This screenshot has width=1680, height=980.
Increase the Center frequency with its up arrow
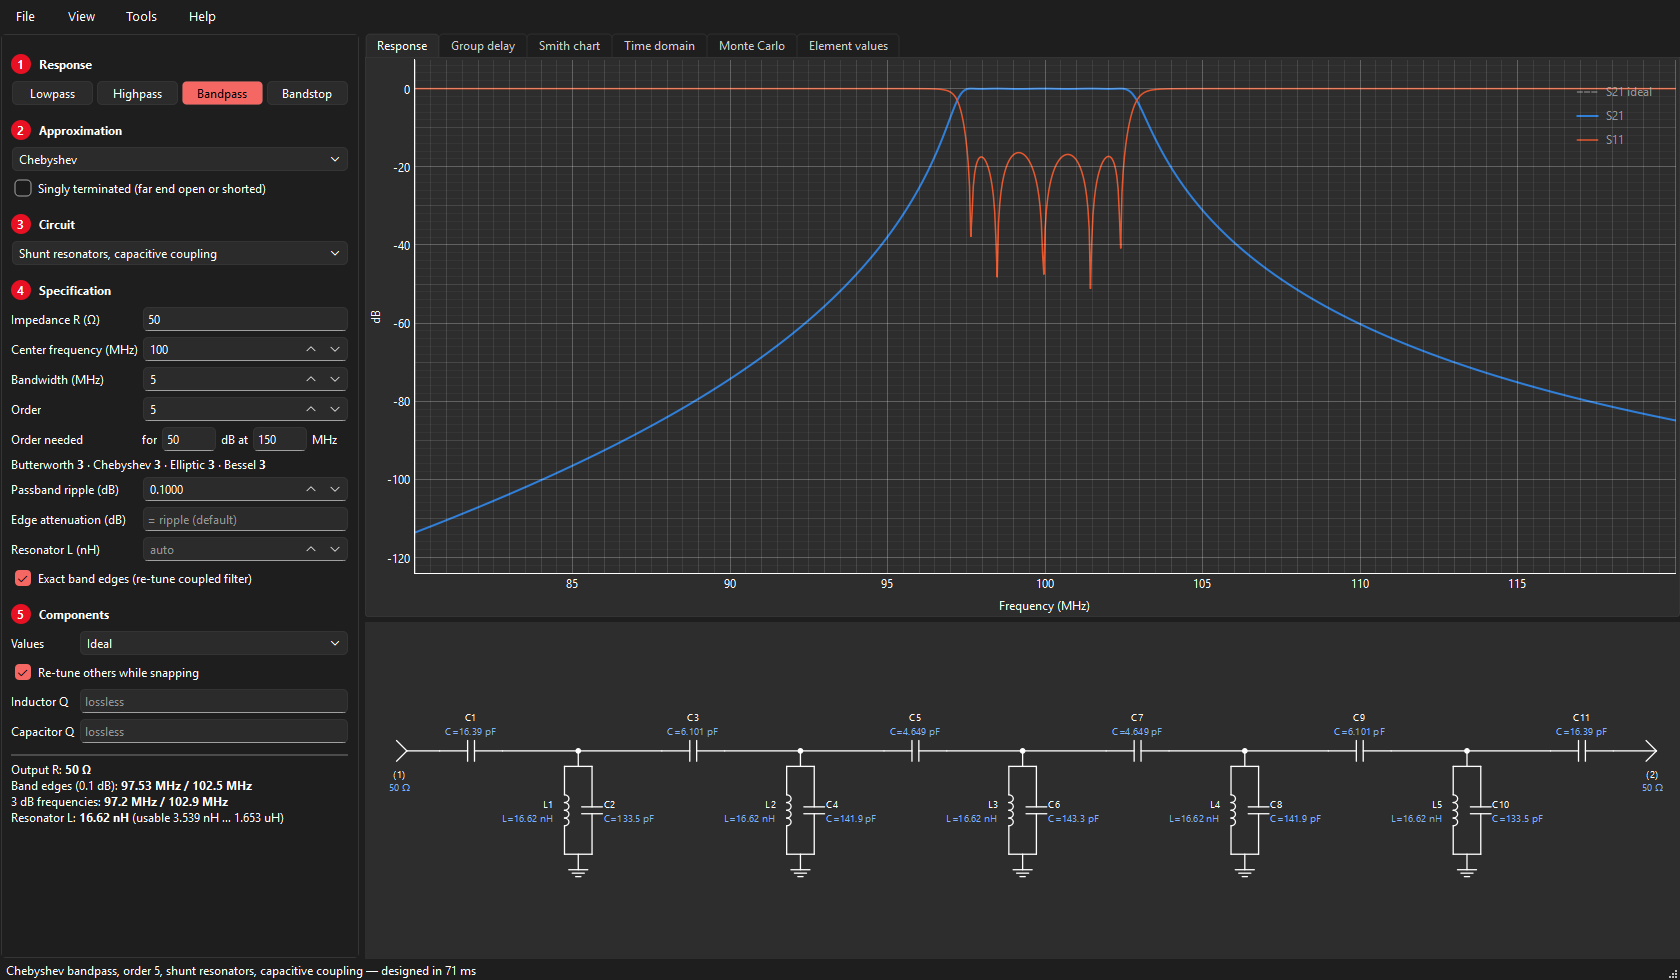tap(311, 349)
